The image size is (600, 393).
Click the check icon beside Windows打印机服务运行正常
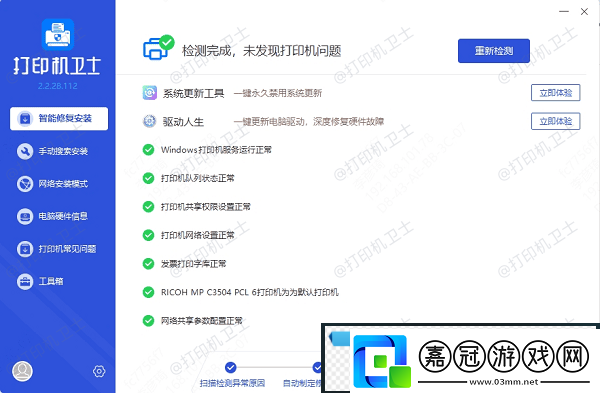coord(148,150)
